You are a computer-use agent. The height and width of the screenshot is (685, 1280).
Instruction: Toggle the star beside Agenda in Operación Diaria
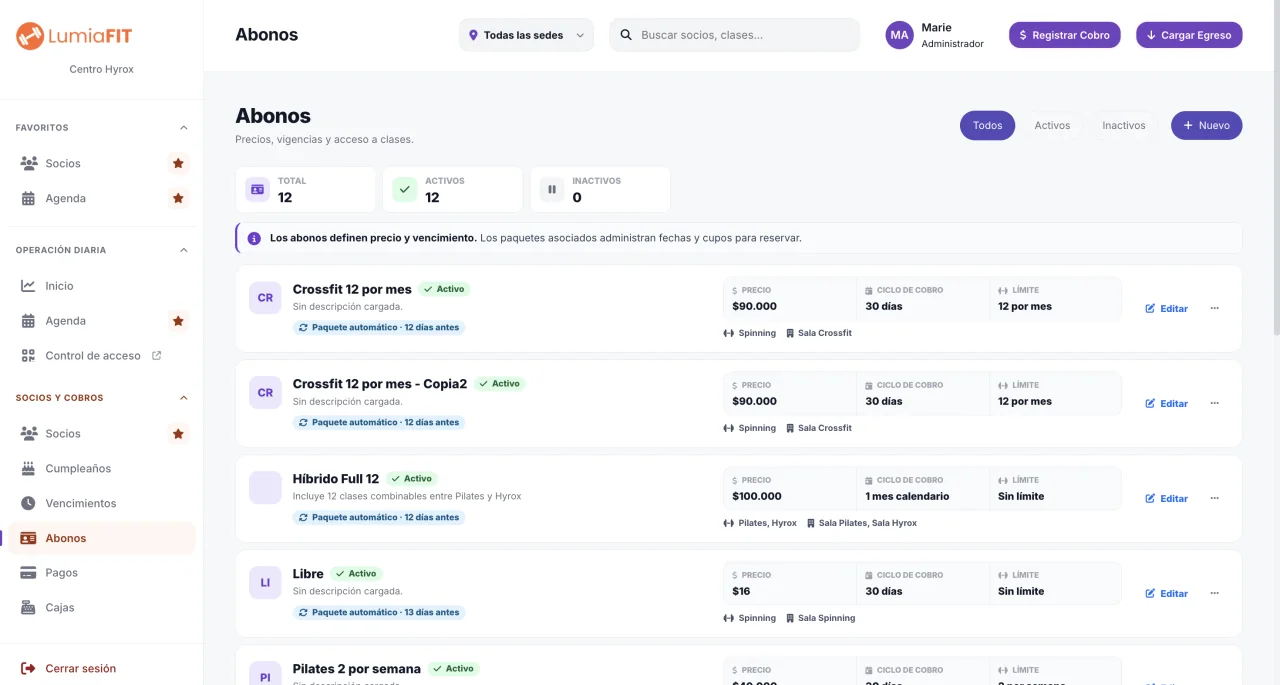[178, 321]
